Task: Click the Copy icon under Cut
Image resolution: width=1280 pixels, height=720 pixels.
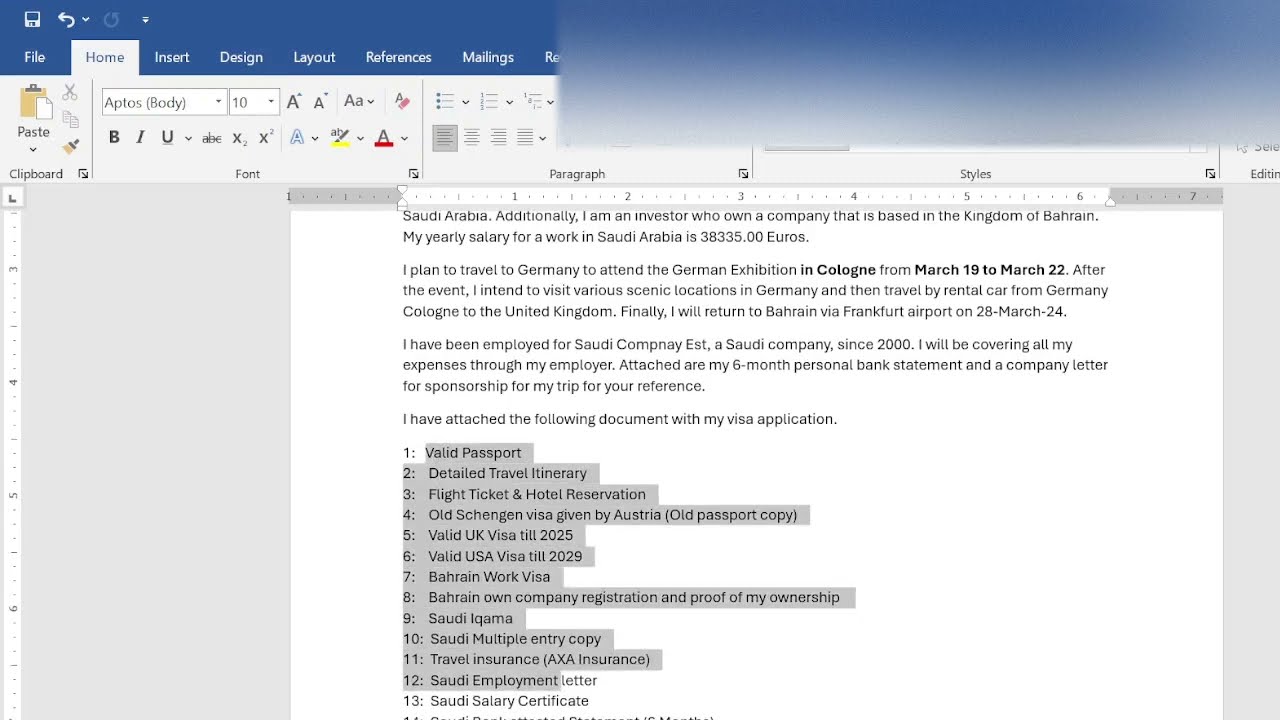Action: (x=70, y=120)
